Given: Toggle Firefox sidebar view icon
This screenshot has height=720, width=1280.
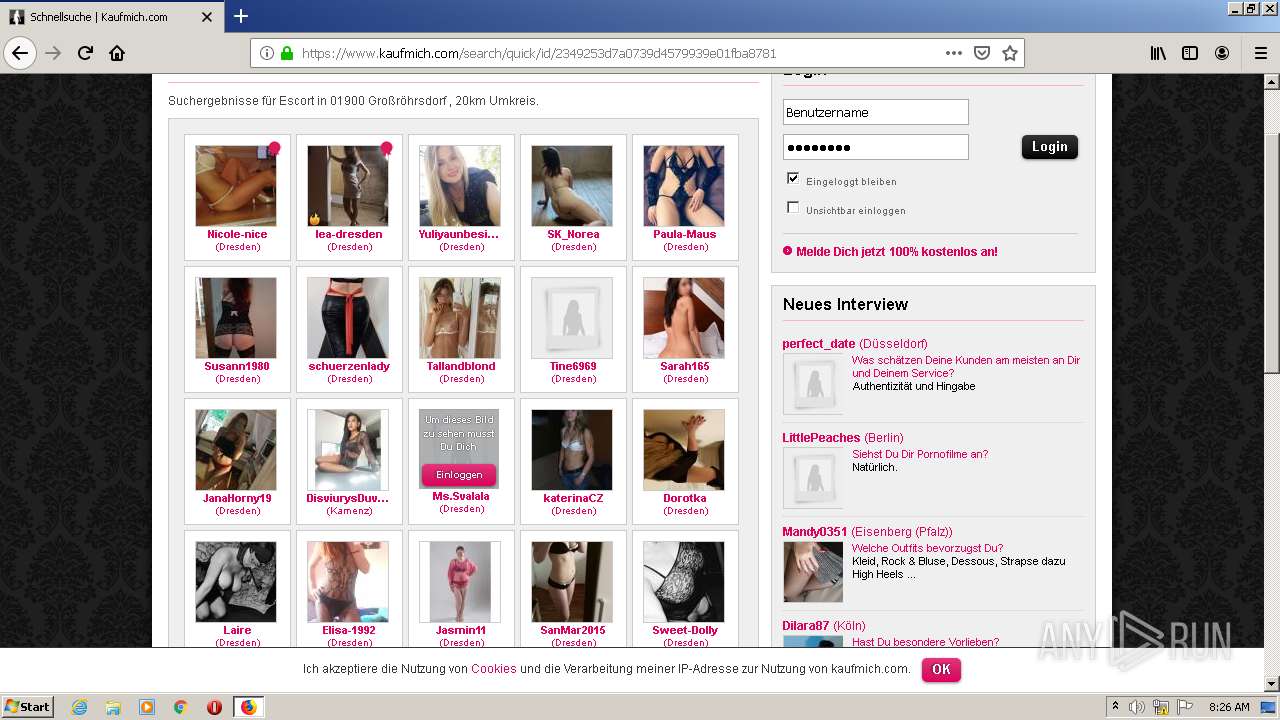Looking at the screenshot, I should click(1190, 53).
